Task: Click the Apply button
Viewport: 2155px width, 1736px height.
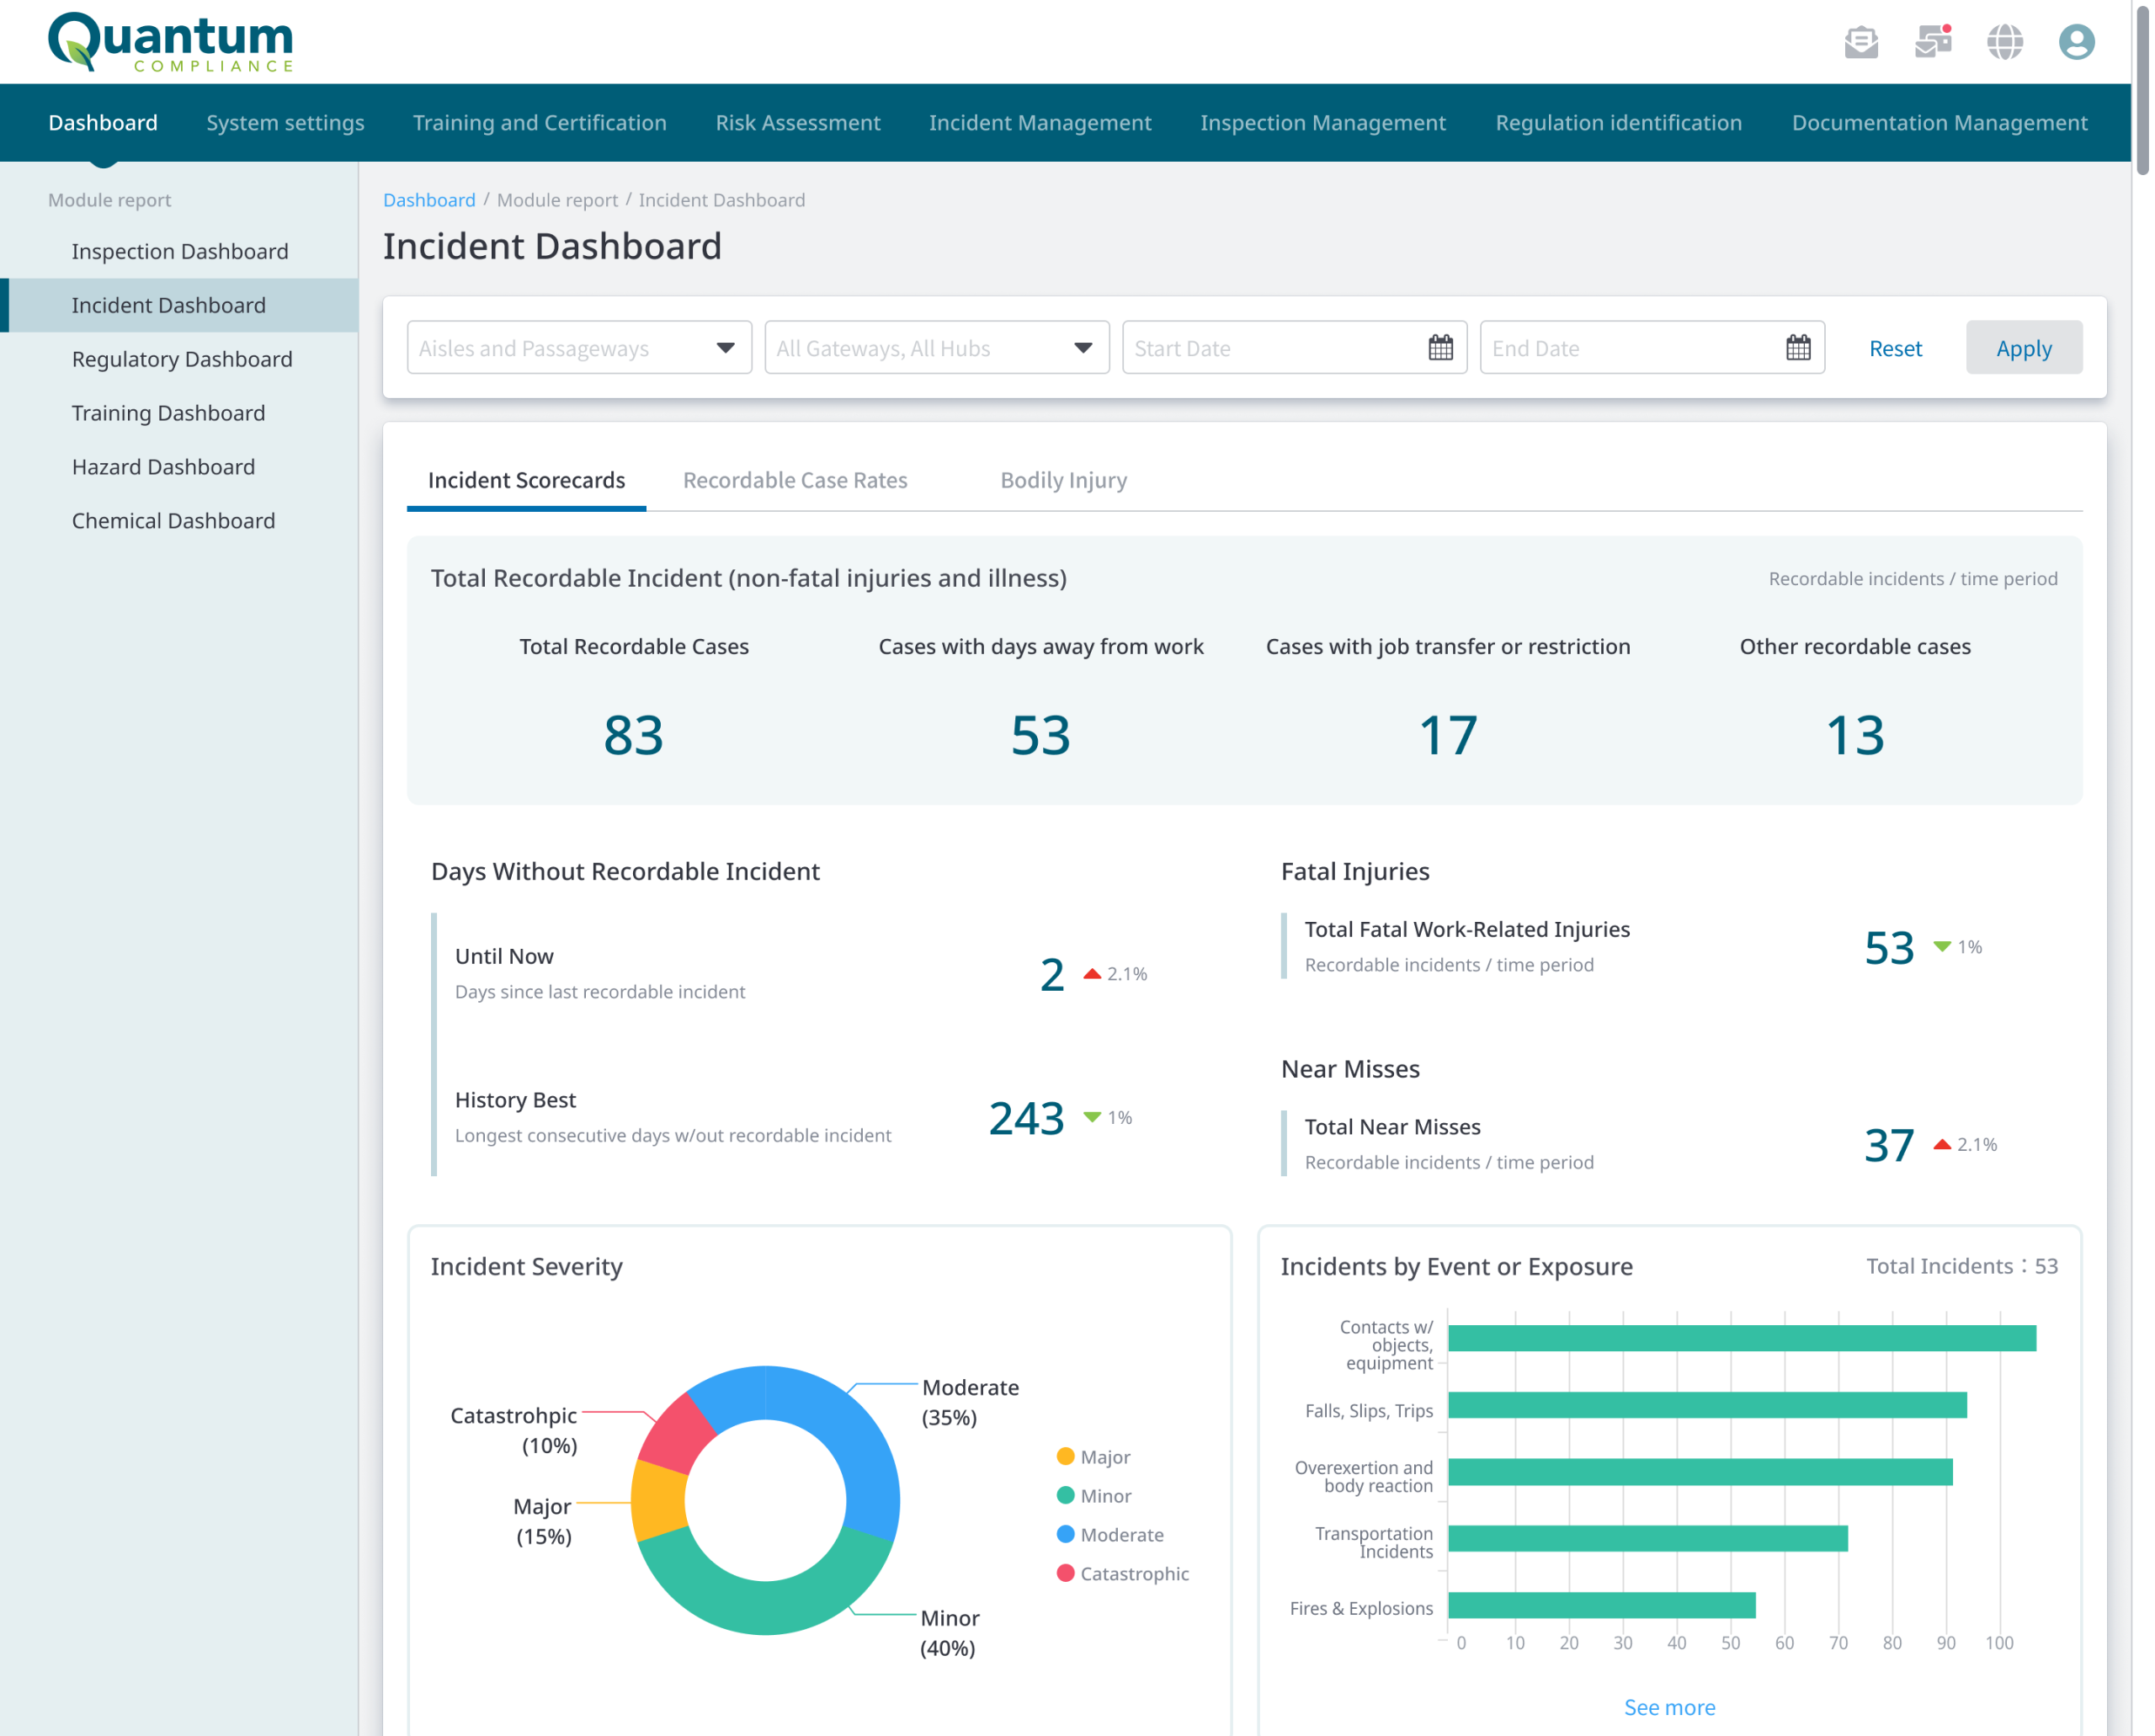Action: [x=2024, y=348]
